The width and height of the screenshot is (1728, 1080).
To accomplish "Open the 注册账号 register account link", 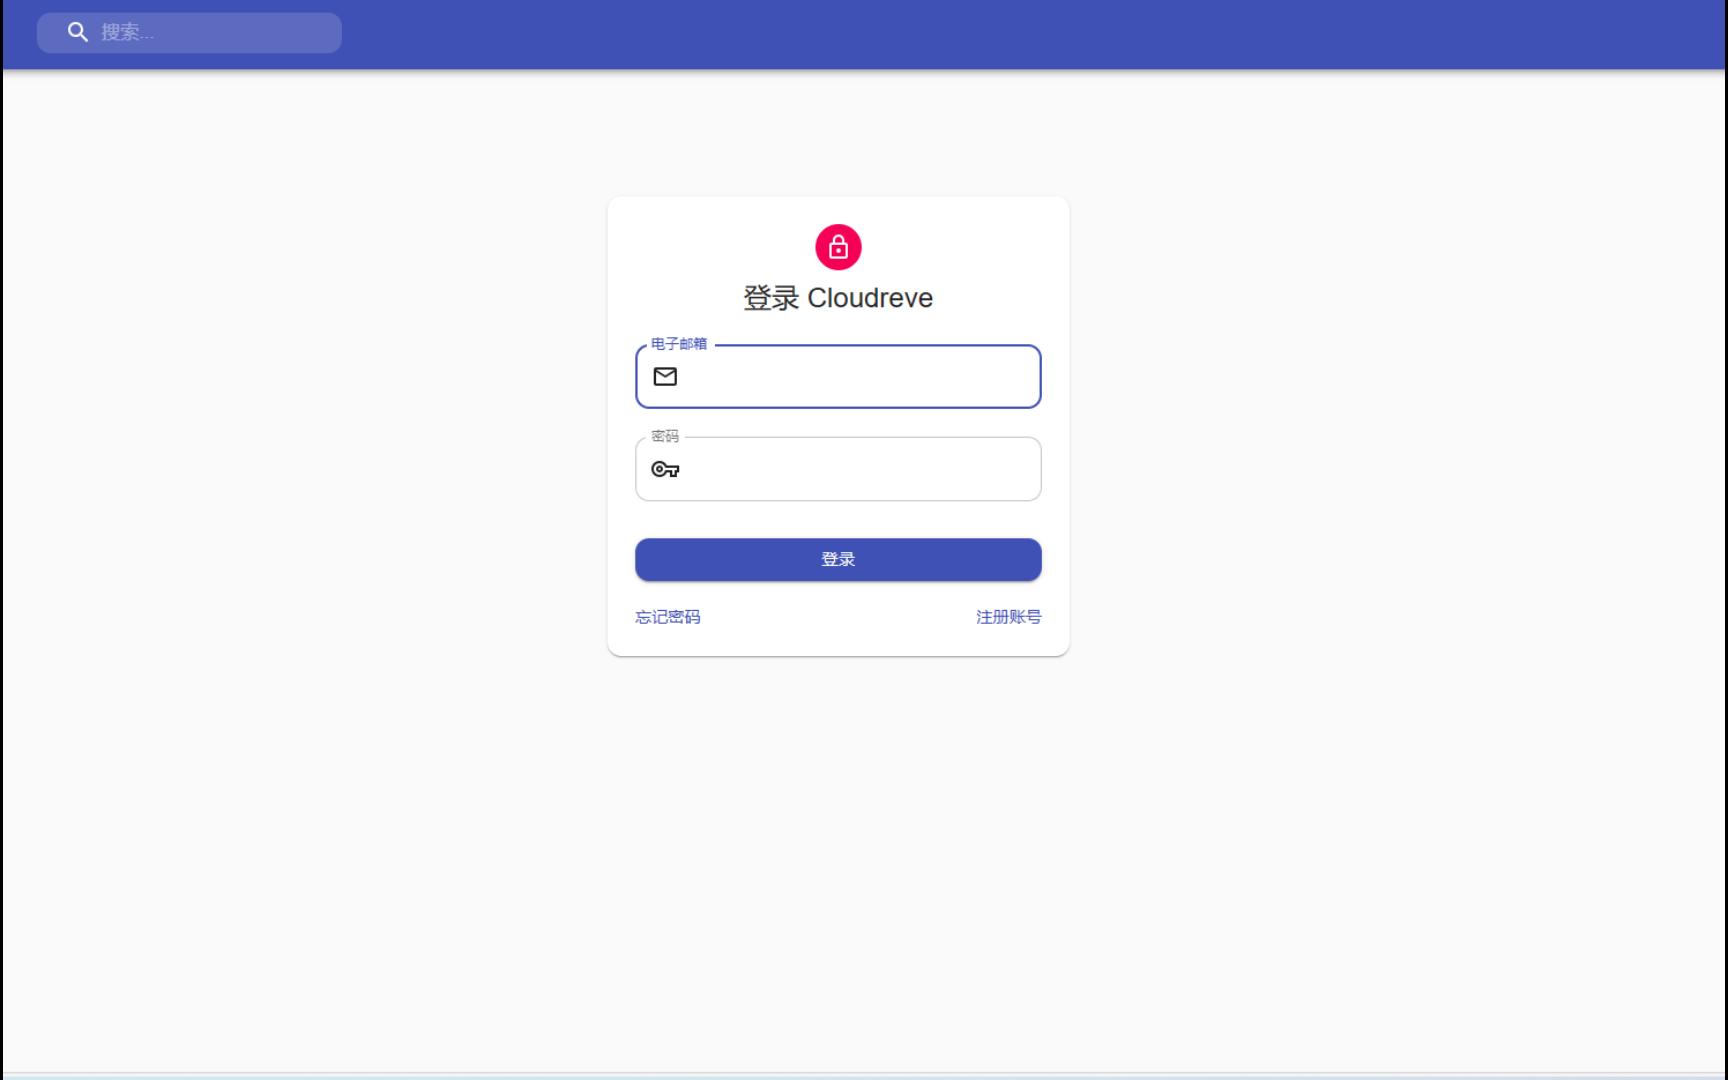I will pos(1008,617).
